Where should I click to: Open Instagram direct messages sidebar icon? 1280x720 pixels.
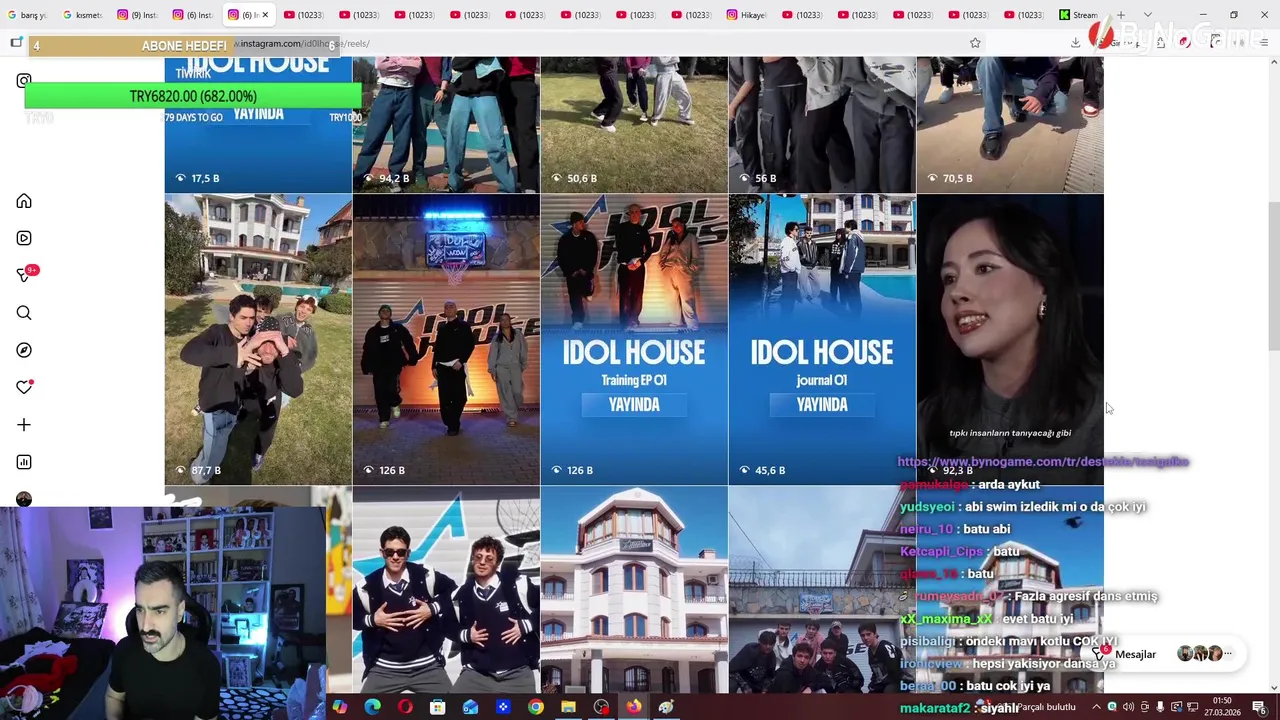(24, 275)
